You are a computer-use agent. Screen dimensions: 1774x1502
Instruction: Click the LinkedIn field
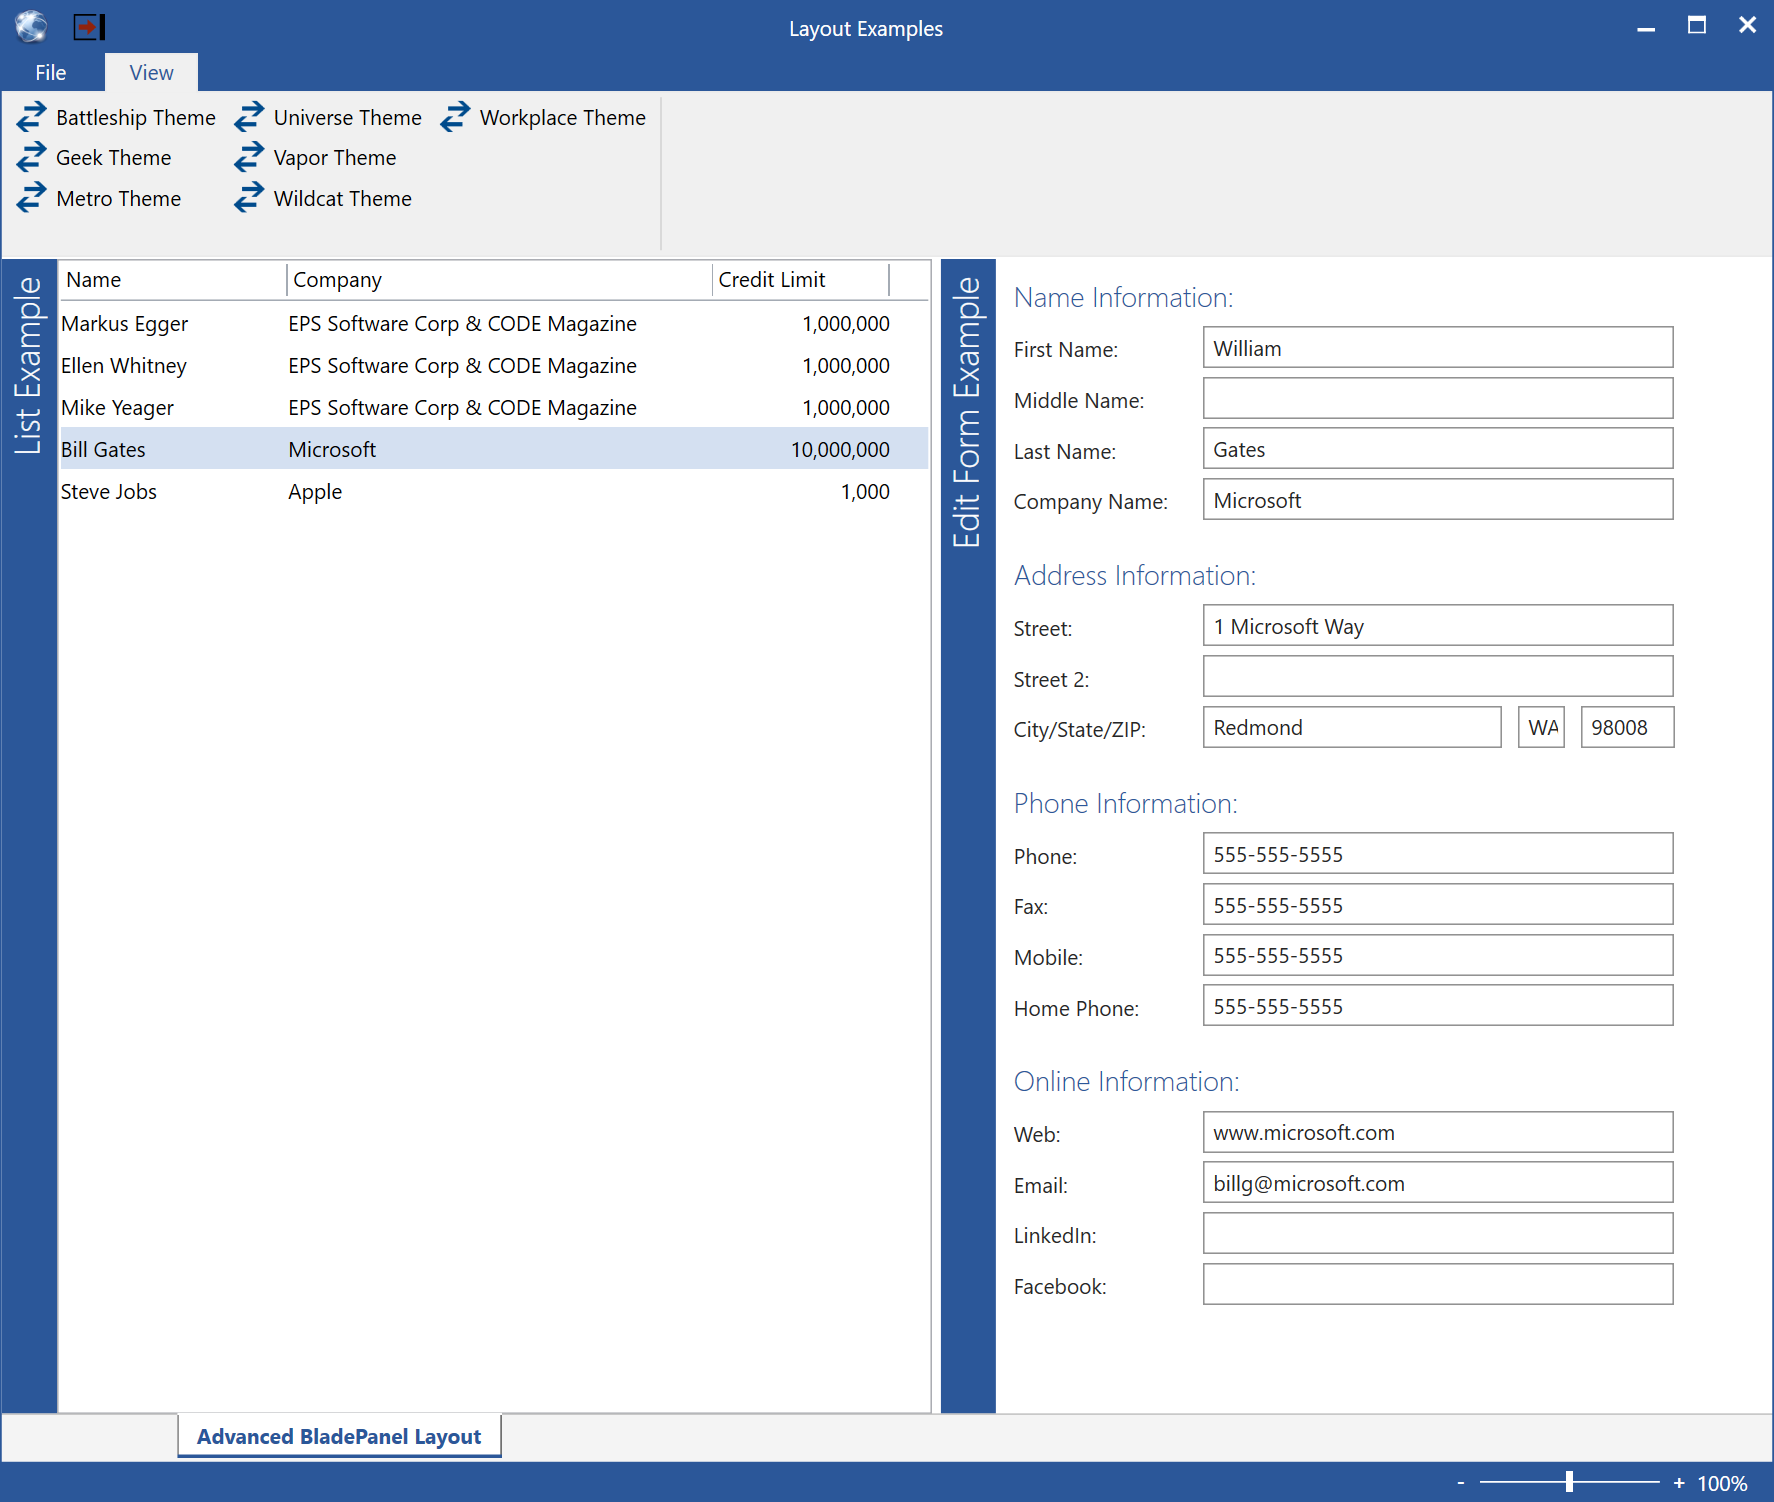pyautogui.click(x=1437, y=1234)
